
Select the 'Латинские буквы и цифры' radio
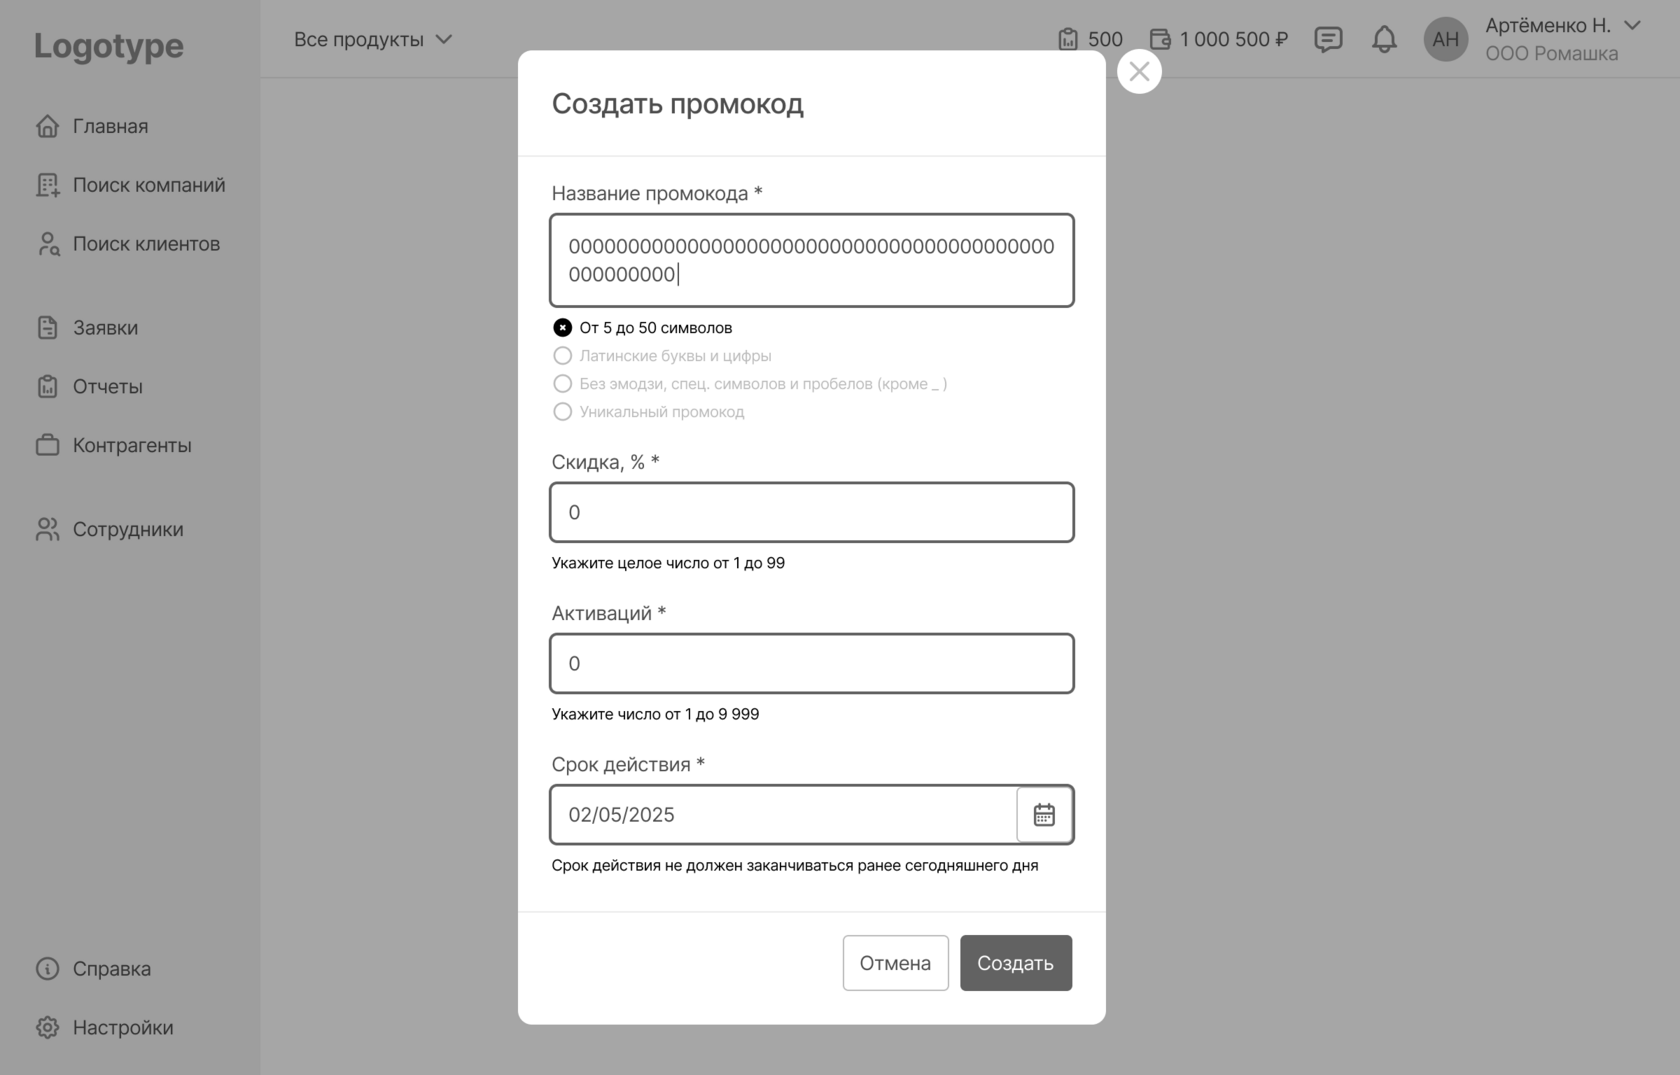(563, 356)
